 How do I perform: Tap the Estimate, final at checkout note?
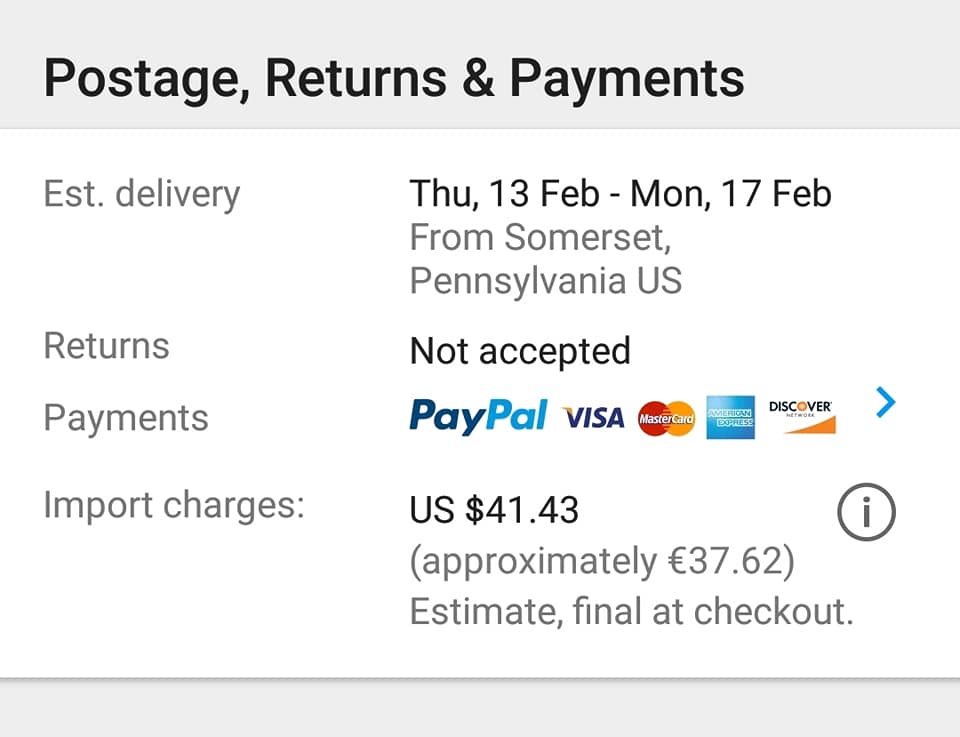(632, 610)
